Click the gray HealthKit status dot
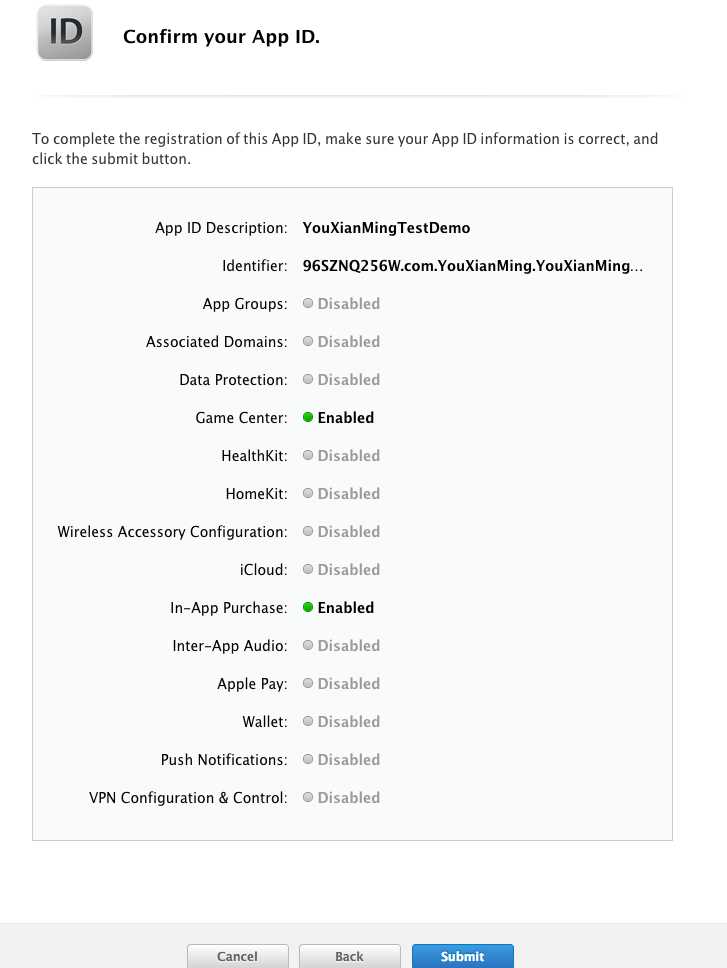Viewport: 727px width, 968px height. (308, 456)
